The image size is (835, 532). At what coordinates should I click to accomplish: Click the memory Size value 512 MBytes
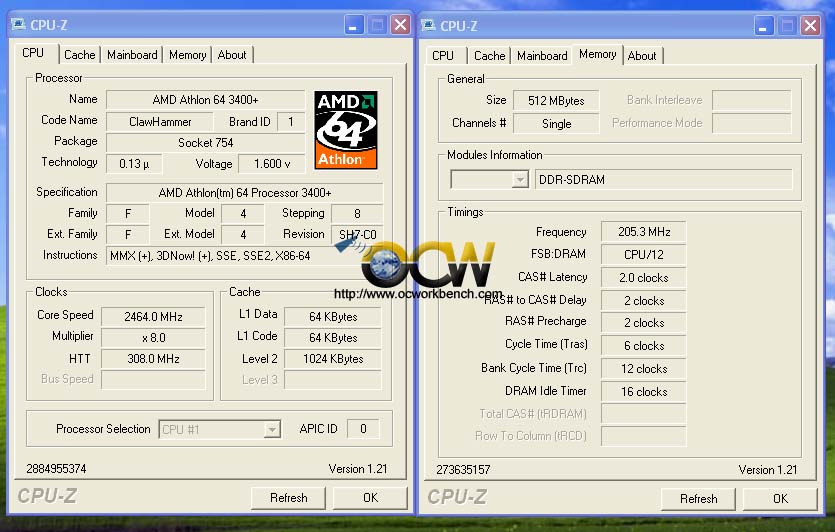[556, 101]
